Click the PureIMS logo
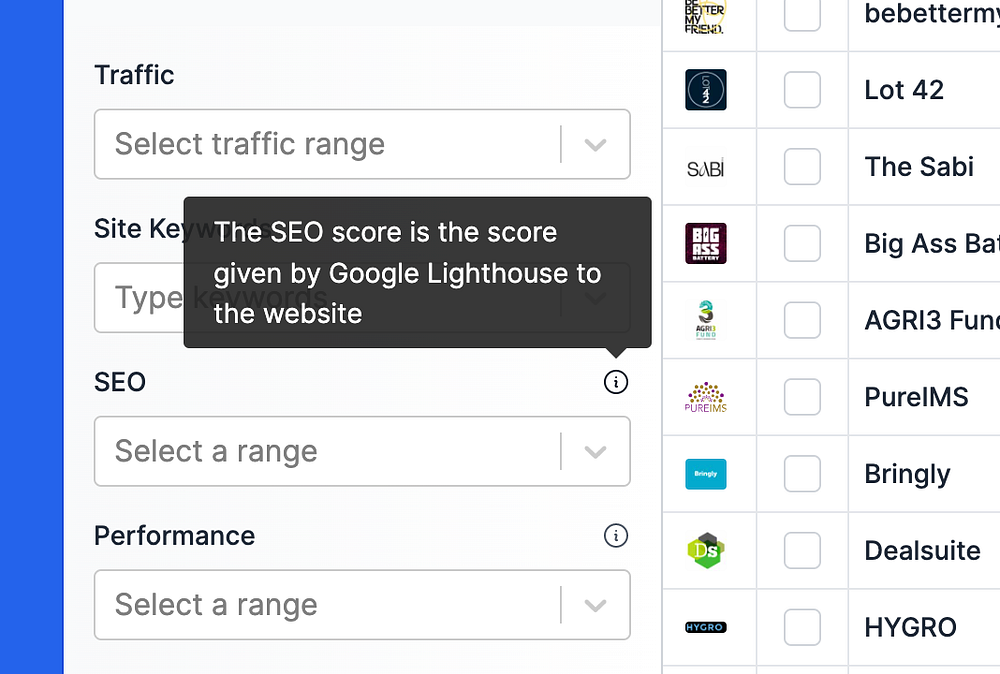This screenshot has width=1000, height=674. click(x=705, y=397)
